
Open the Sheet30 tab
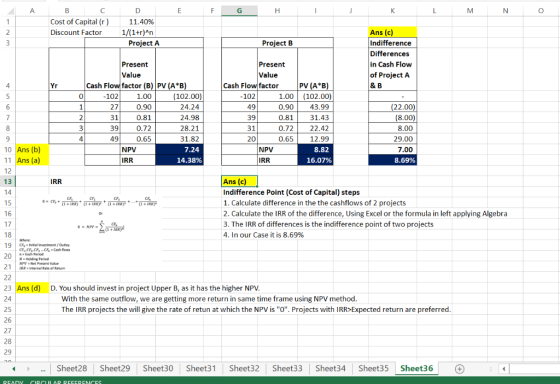(x=158, y=368)
